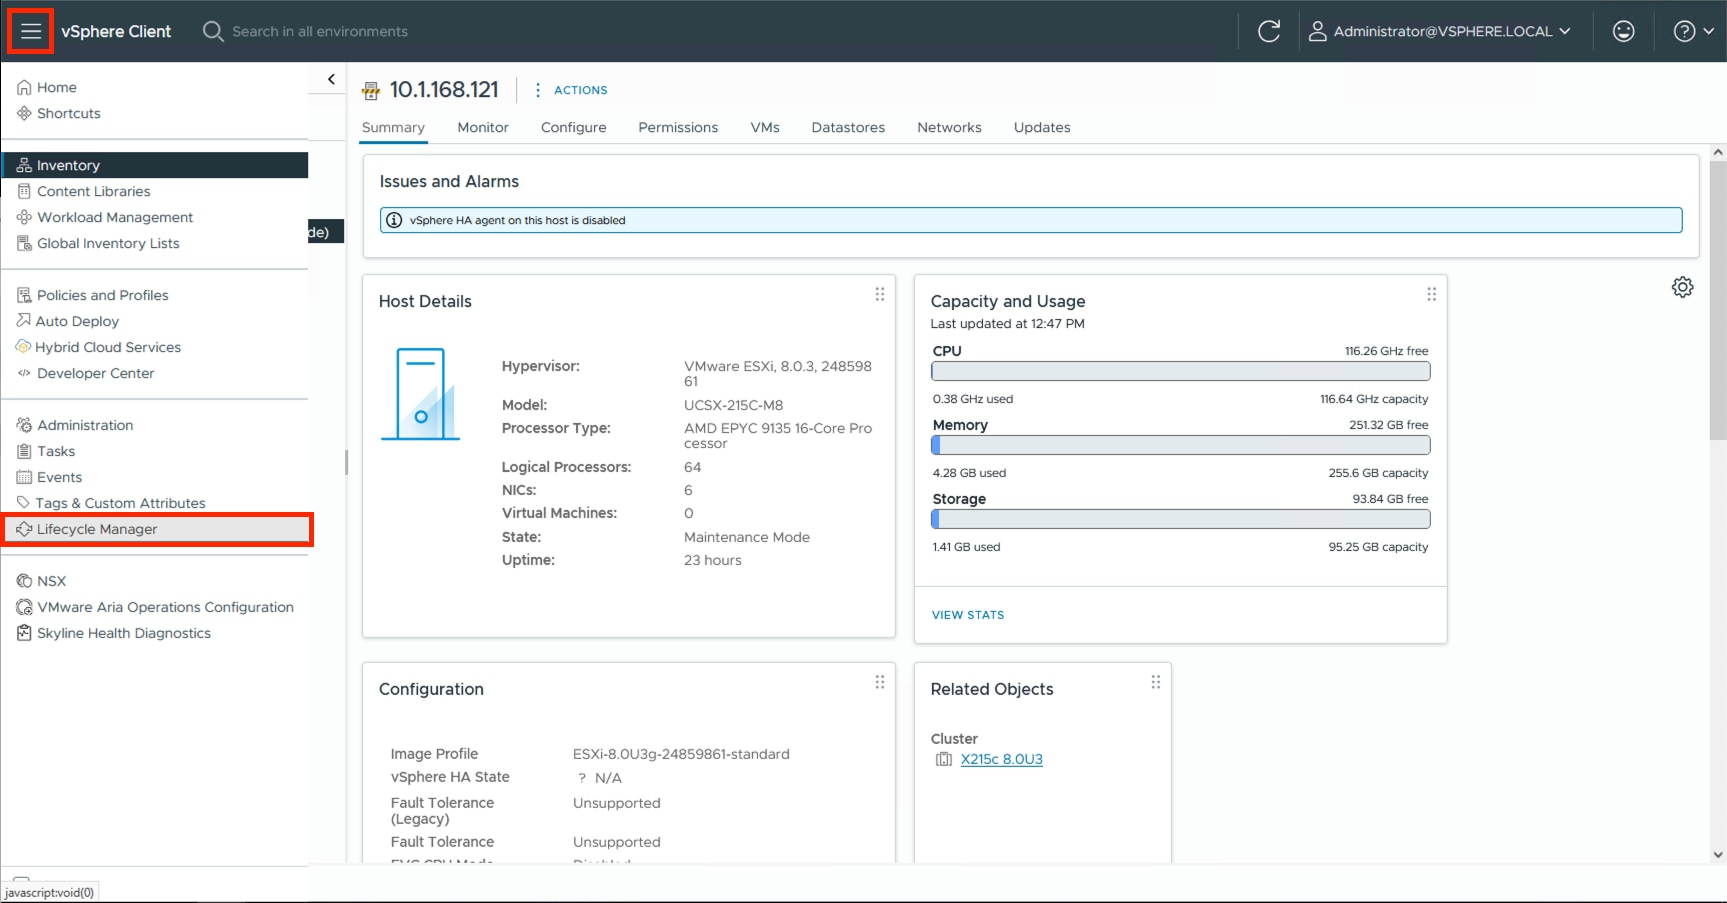This screenshot has height=903, width=1727.
Task: Collapse the left navigation sidebar
Action: click(331, 79)
